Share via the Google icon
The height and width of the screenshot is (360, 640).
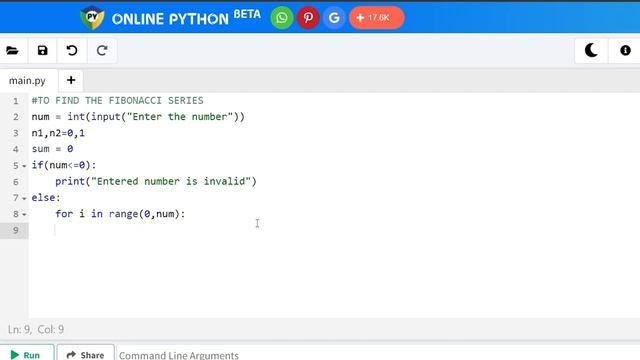tap(334, 18)
